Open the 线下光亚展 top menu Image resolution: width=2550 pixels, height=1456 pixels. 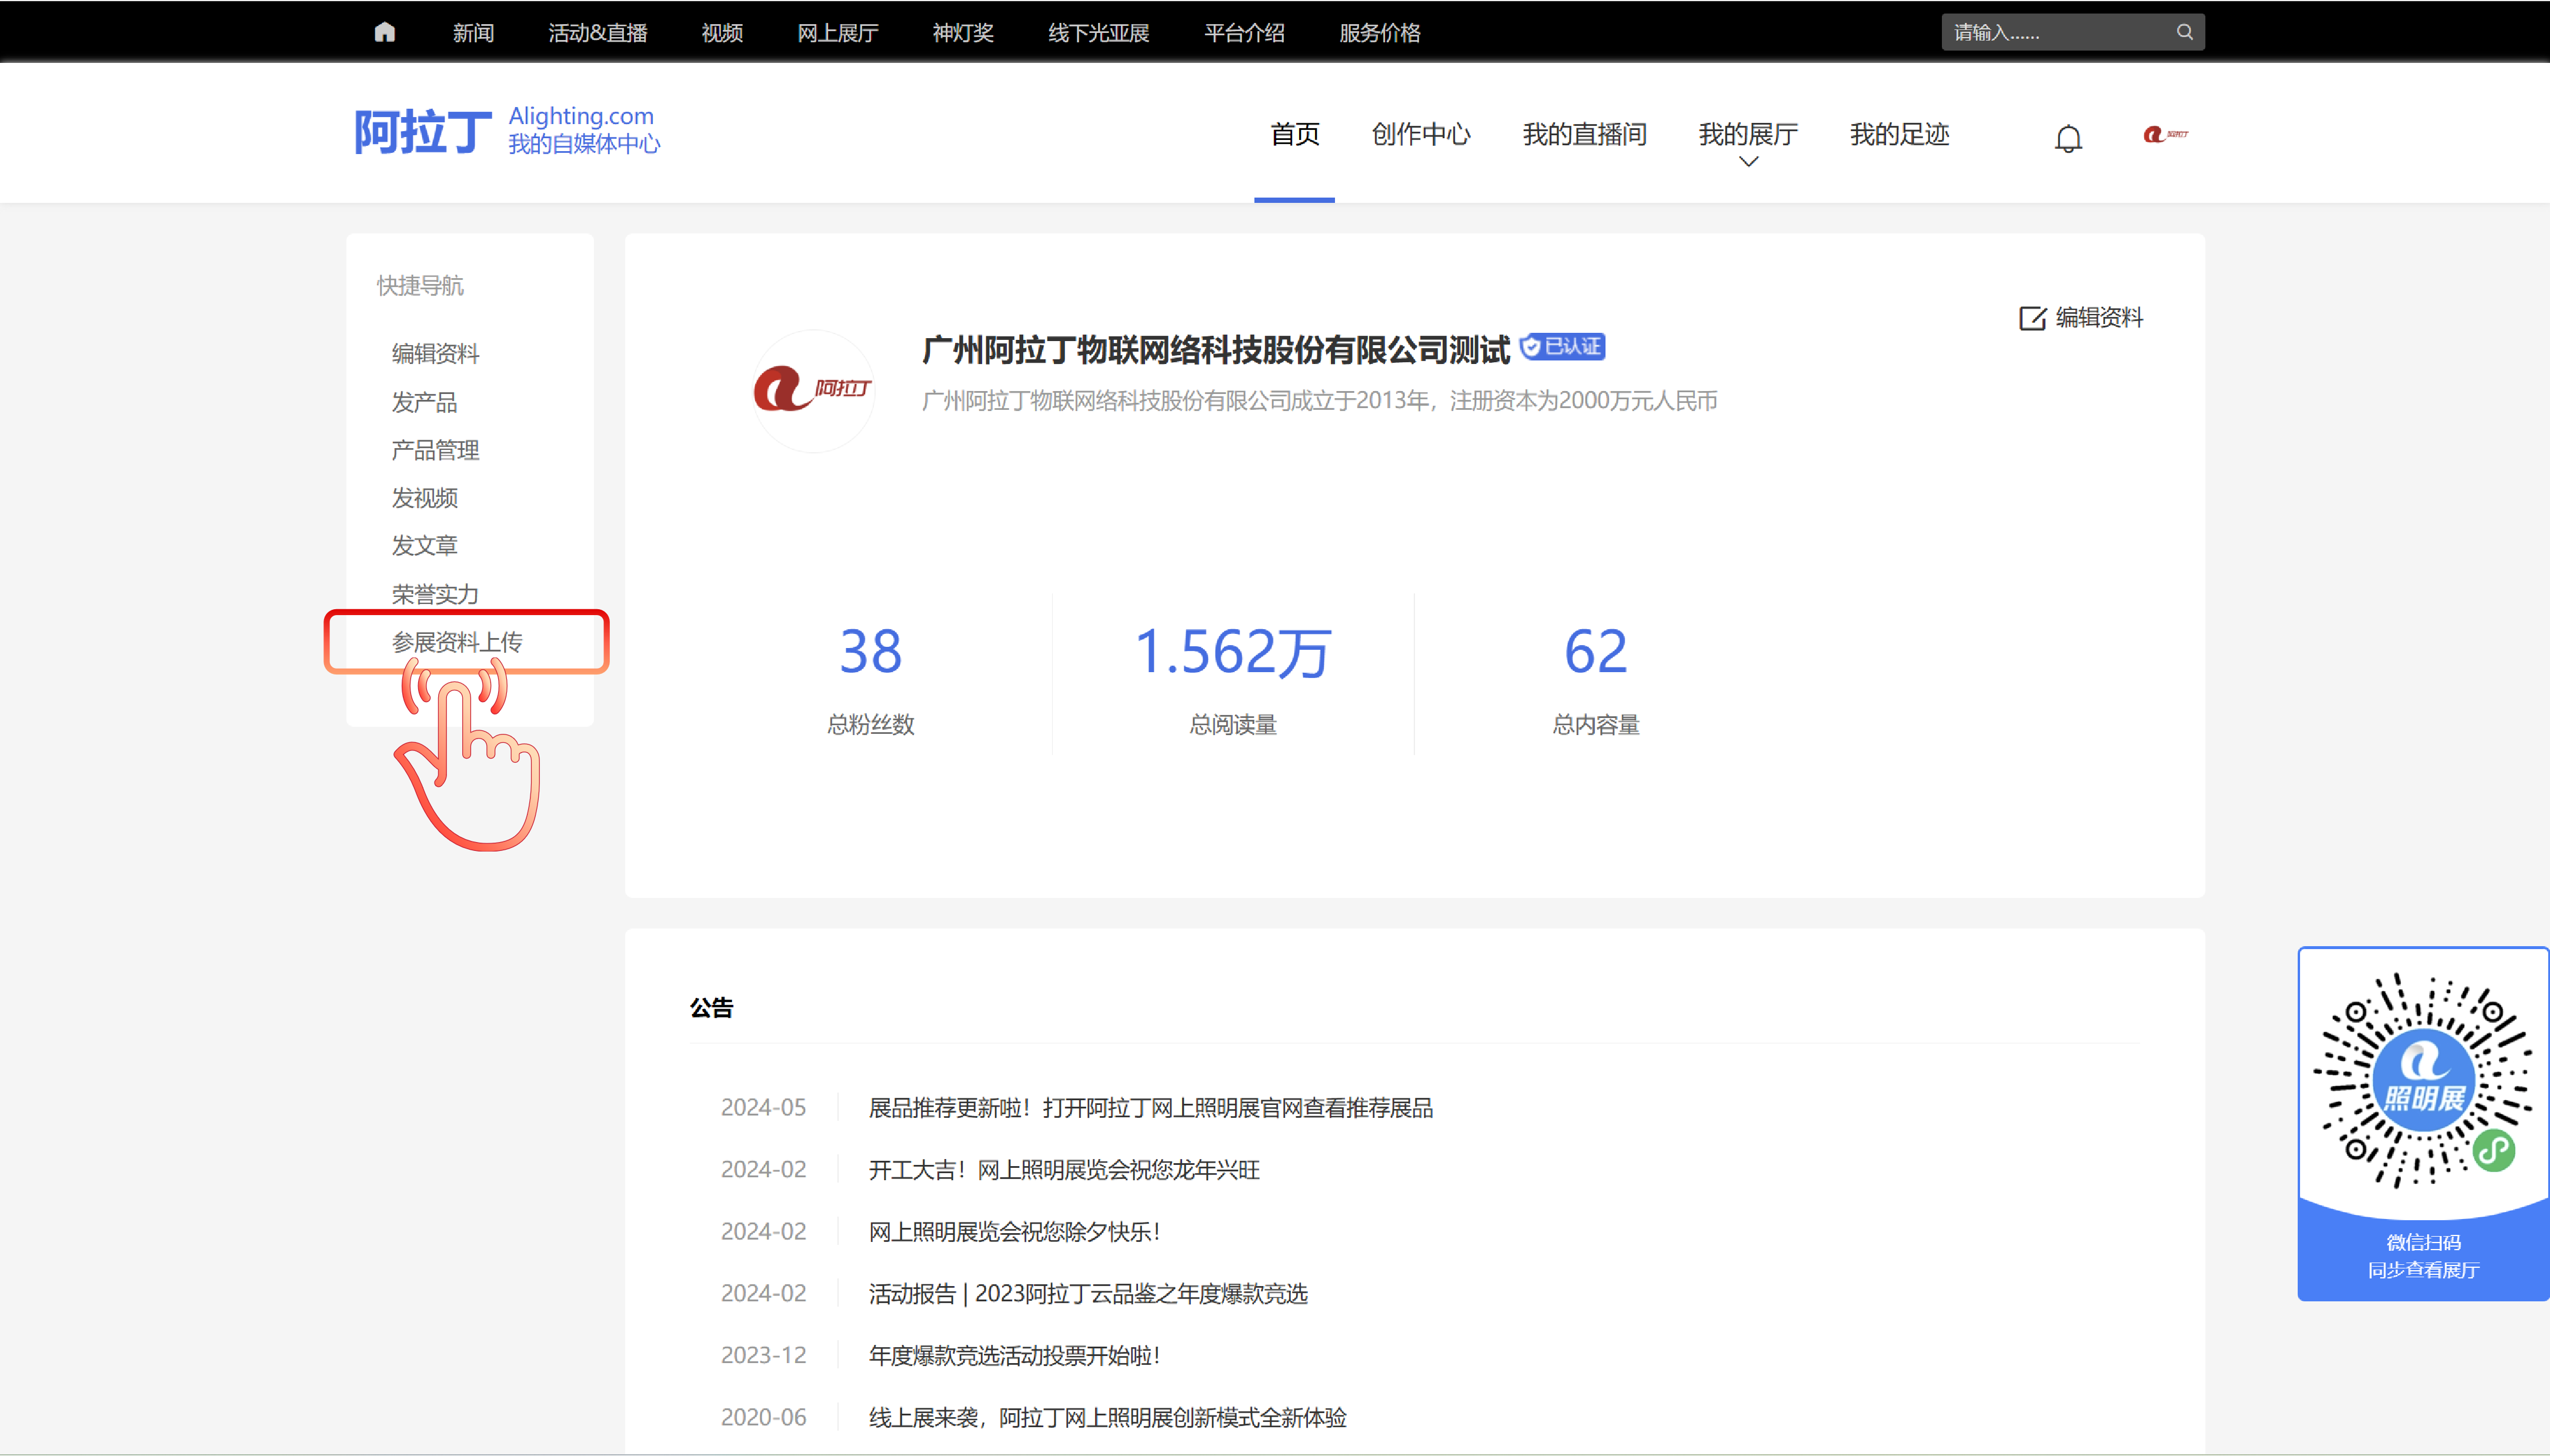(1099, 33)
